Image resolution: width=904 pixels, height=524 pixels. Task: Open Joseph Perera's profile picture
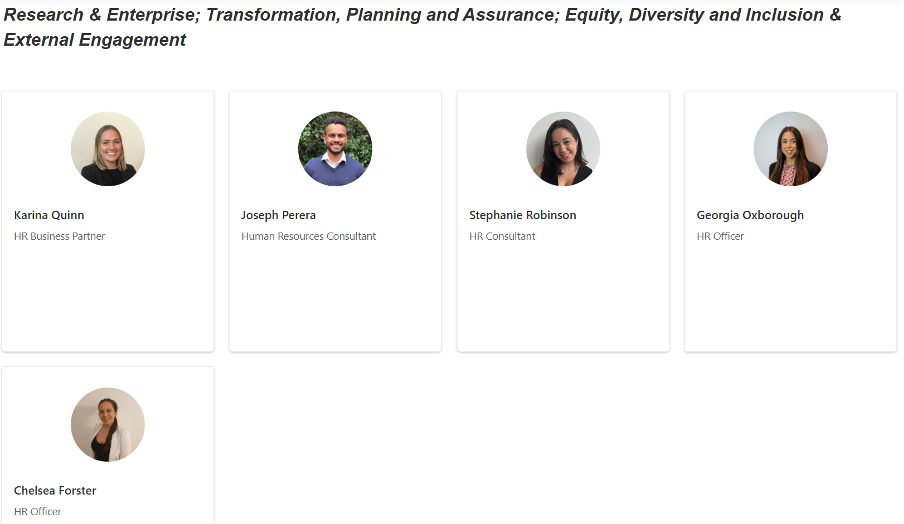[335, 149]
